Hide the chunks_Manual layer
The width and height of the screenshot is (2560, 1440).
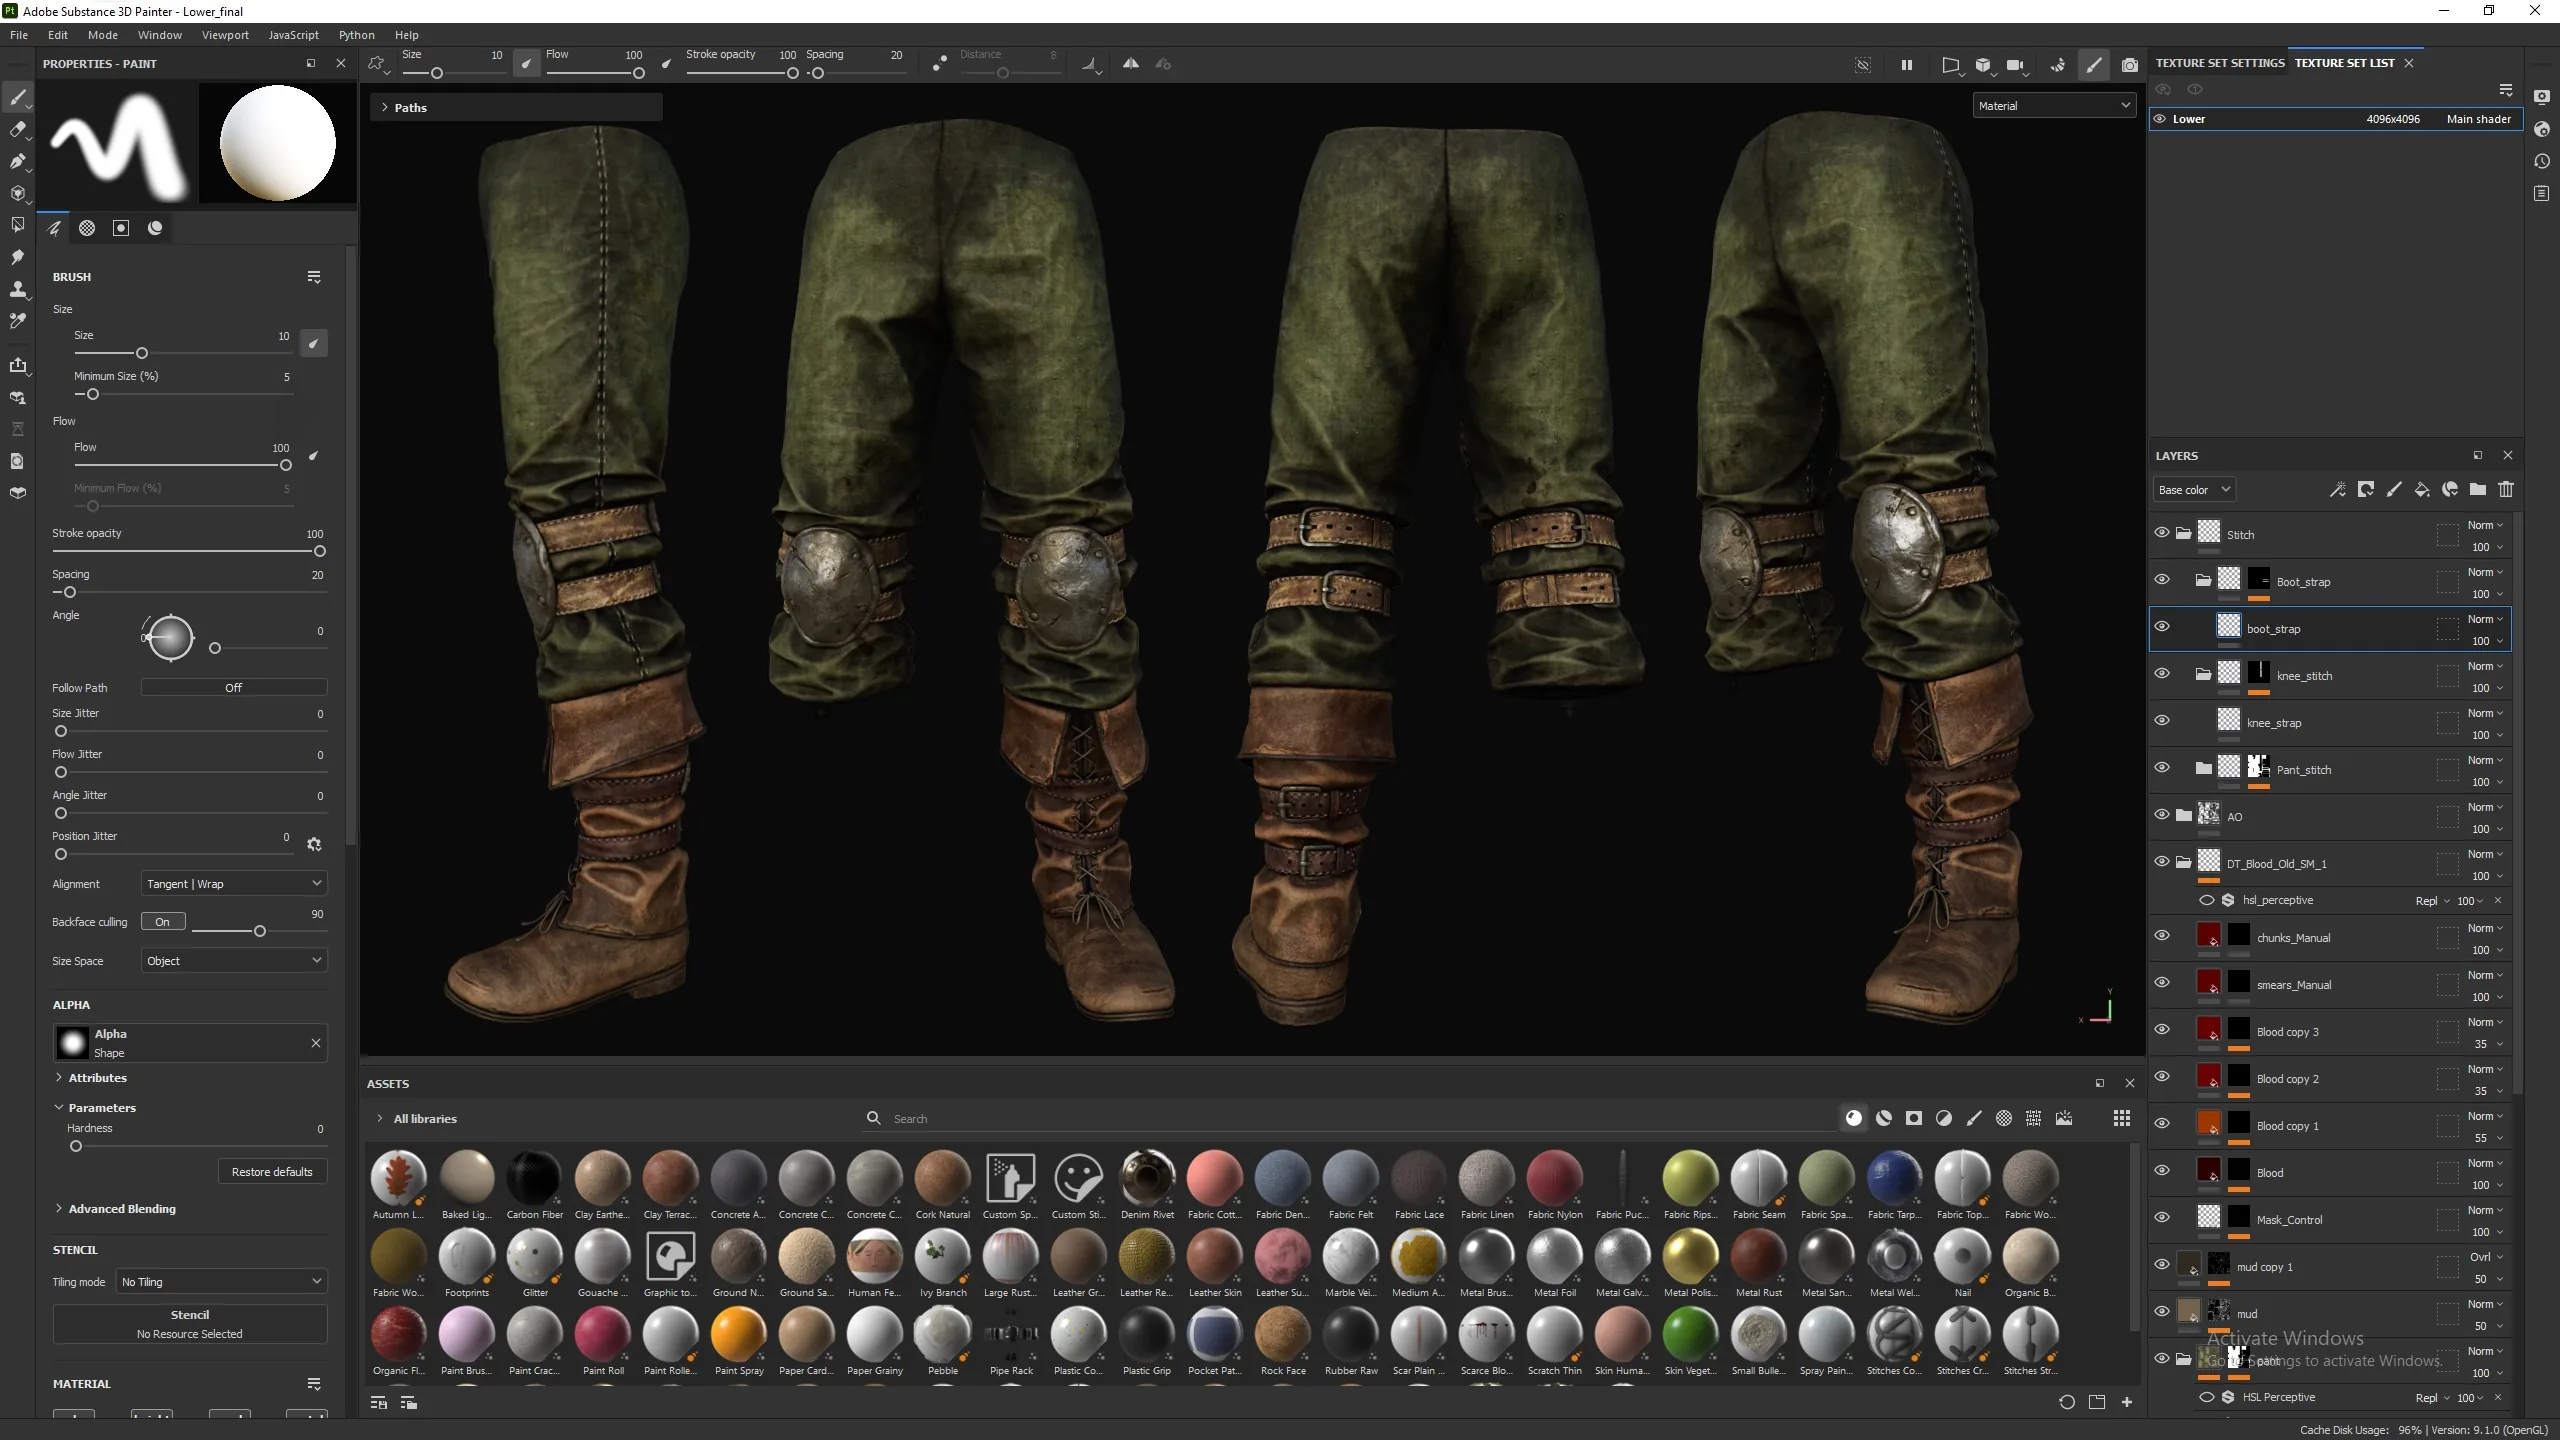pos(2161,936)
